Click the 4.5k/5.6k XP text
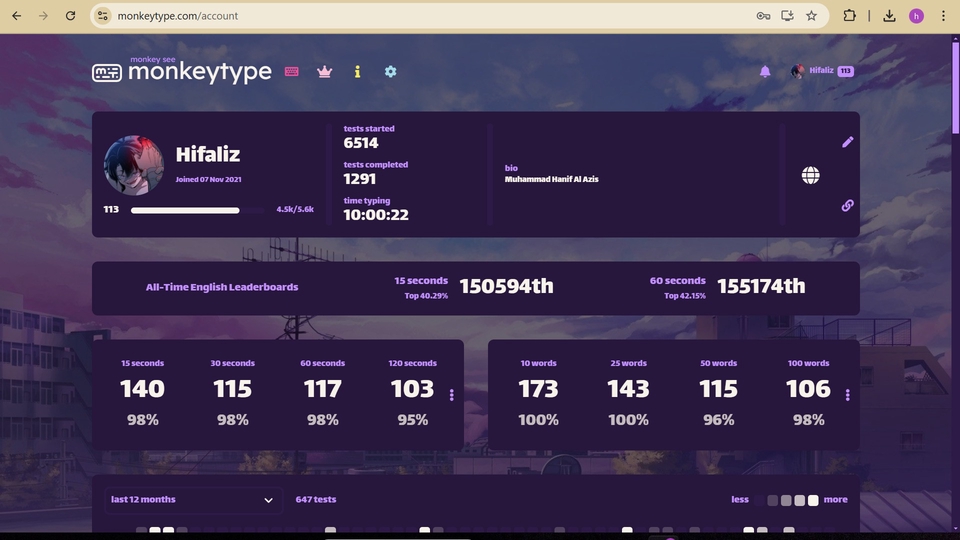 295,209
